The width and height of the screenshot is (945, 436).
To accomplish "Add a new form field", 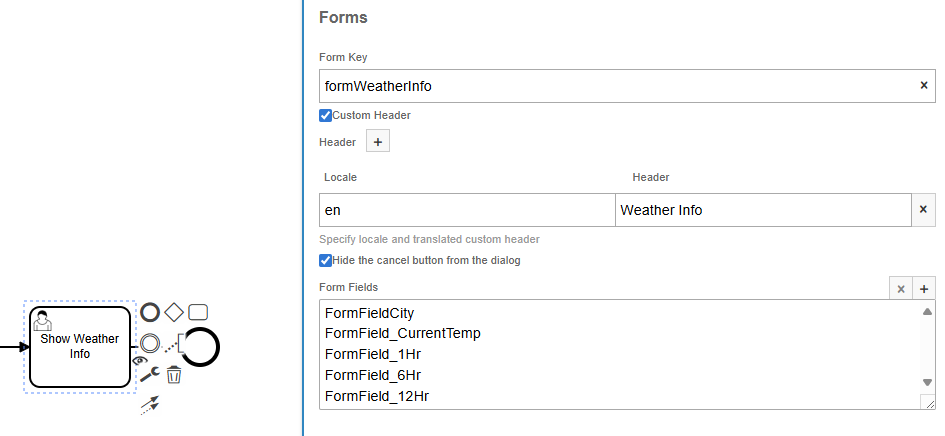I will [x=924, y=288].
